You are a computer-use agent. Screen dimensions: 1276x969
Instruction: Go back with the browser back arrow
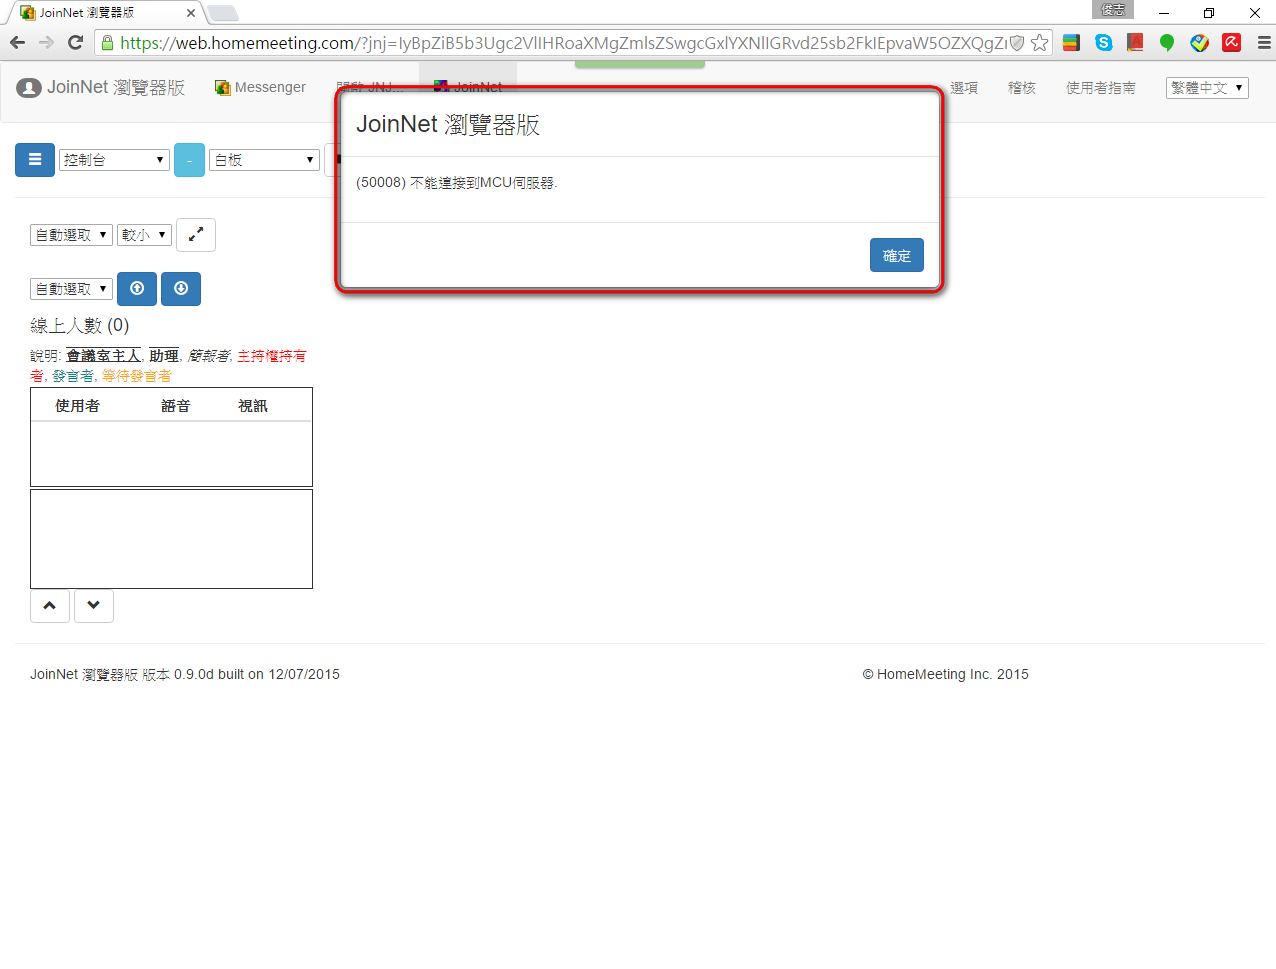coord(17,42)
